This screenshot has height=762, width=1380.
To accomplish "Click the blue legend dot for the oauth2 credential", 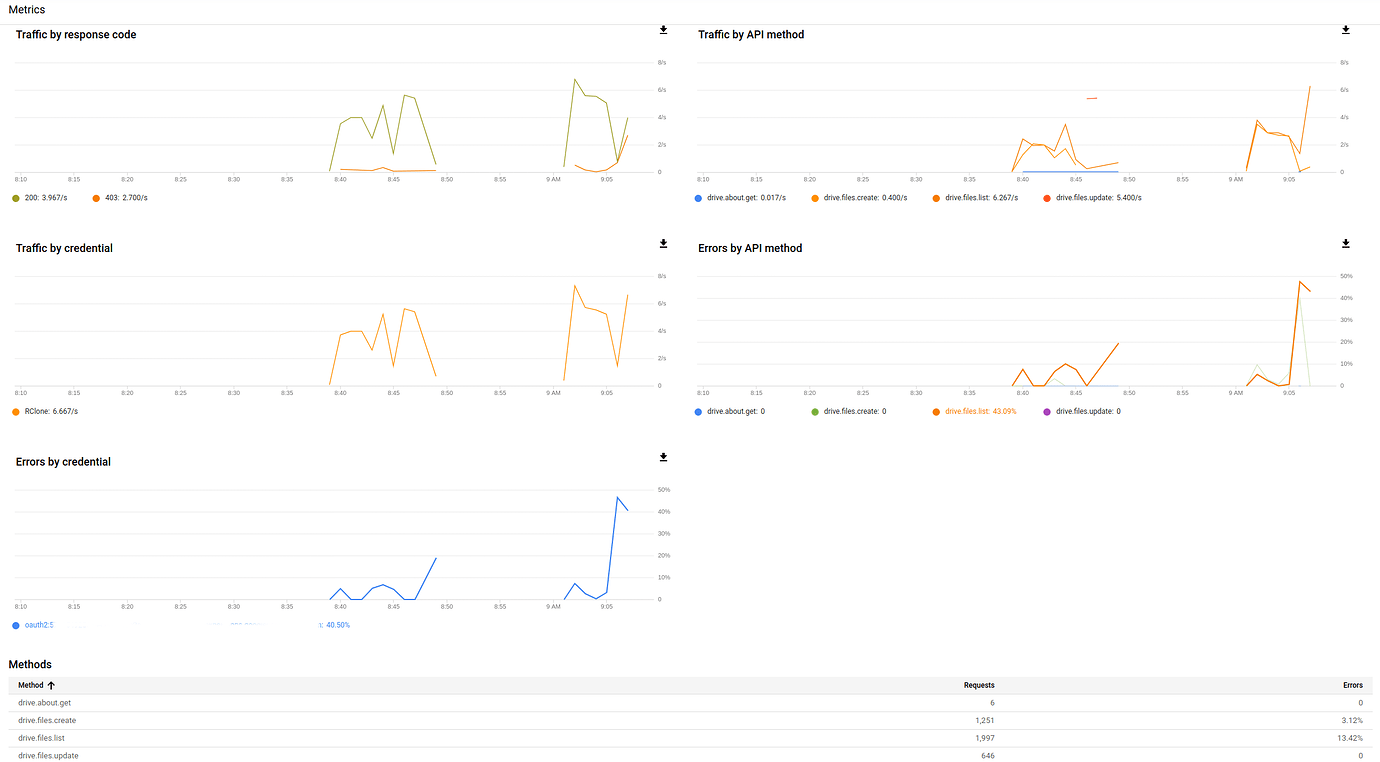I will pos(14,624).
